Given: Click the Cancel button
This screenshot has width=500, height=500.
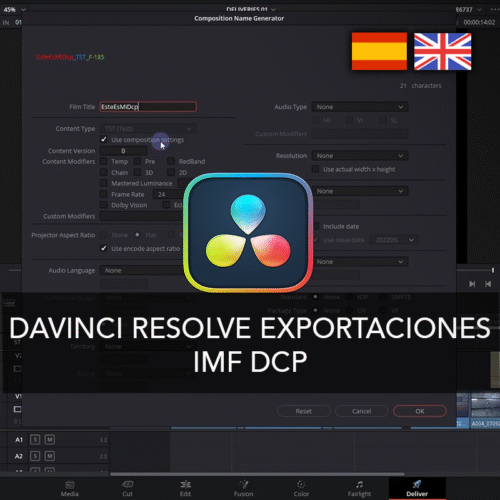Looking at the screenshot, I should click(x=362, y=411).
